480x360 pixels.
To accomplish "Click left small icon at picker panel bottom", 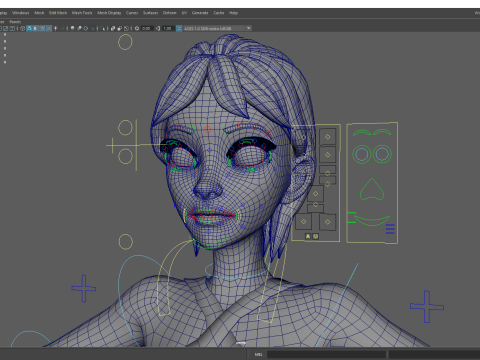I will pos(308,236).
